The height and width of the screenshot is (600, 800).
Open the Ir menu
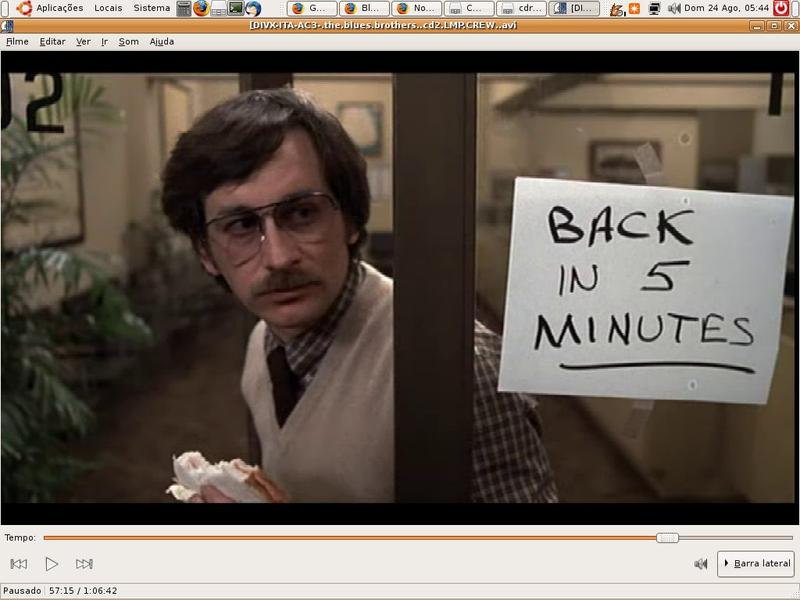coord(105,42)
